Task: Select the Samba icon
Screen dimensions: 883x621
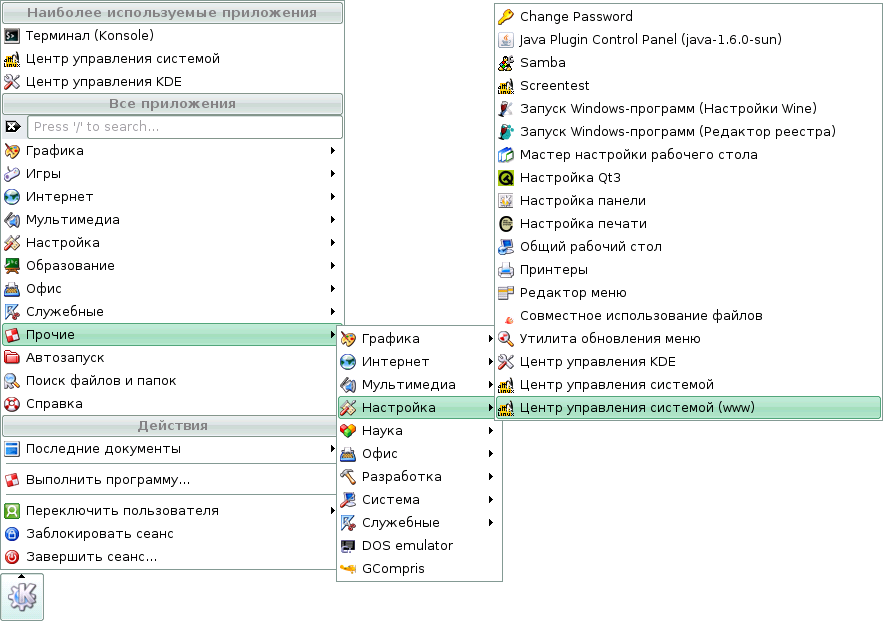Action: pyautogui.click(x=504, y=62)
